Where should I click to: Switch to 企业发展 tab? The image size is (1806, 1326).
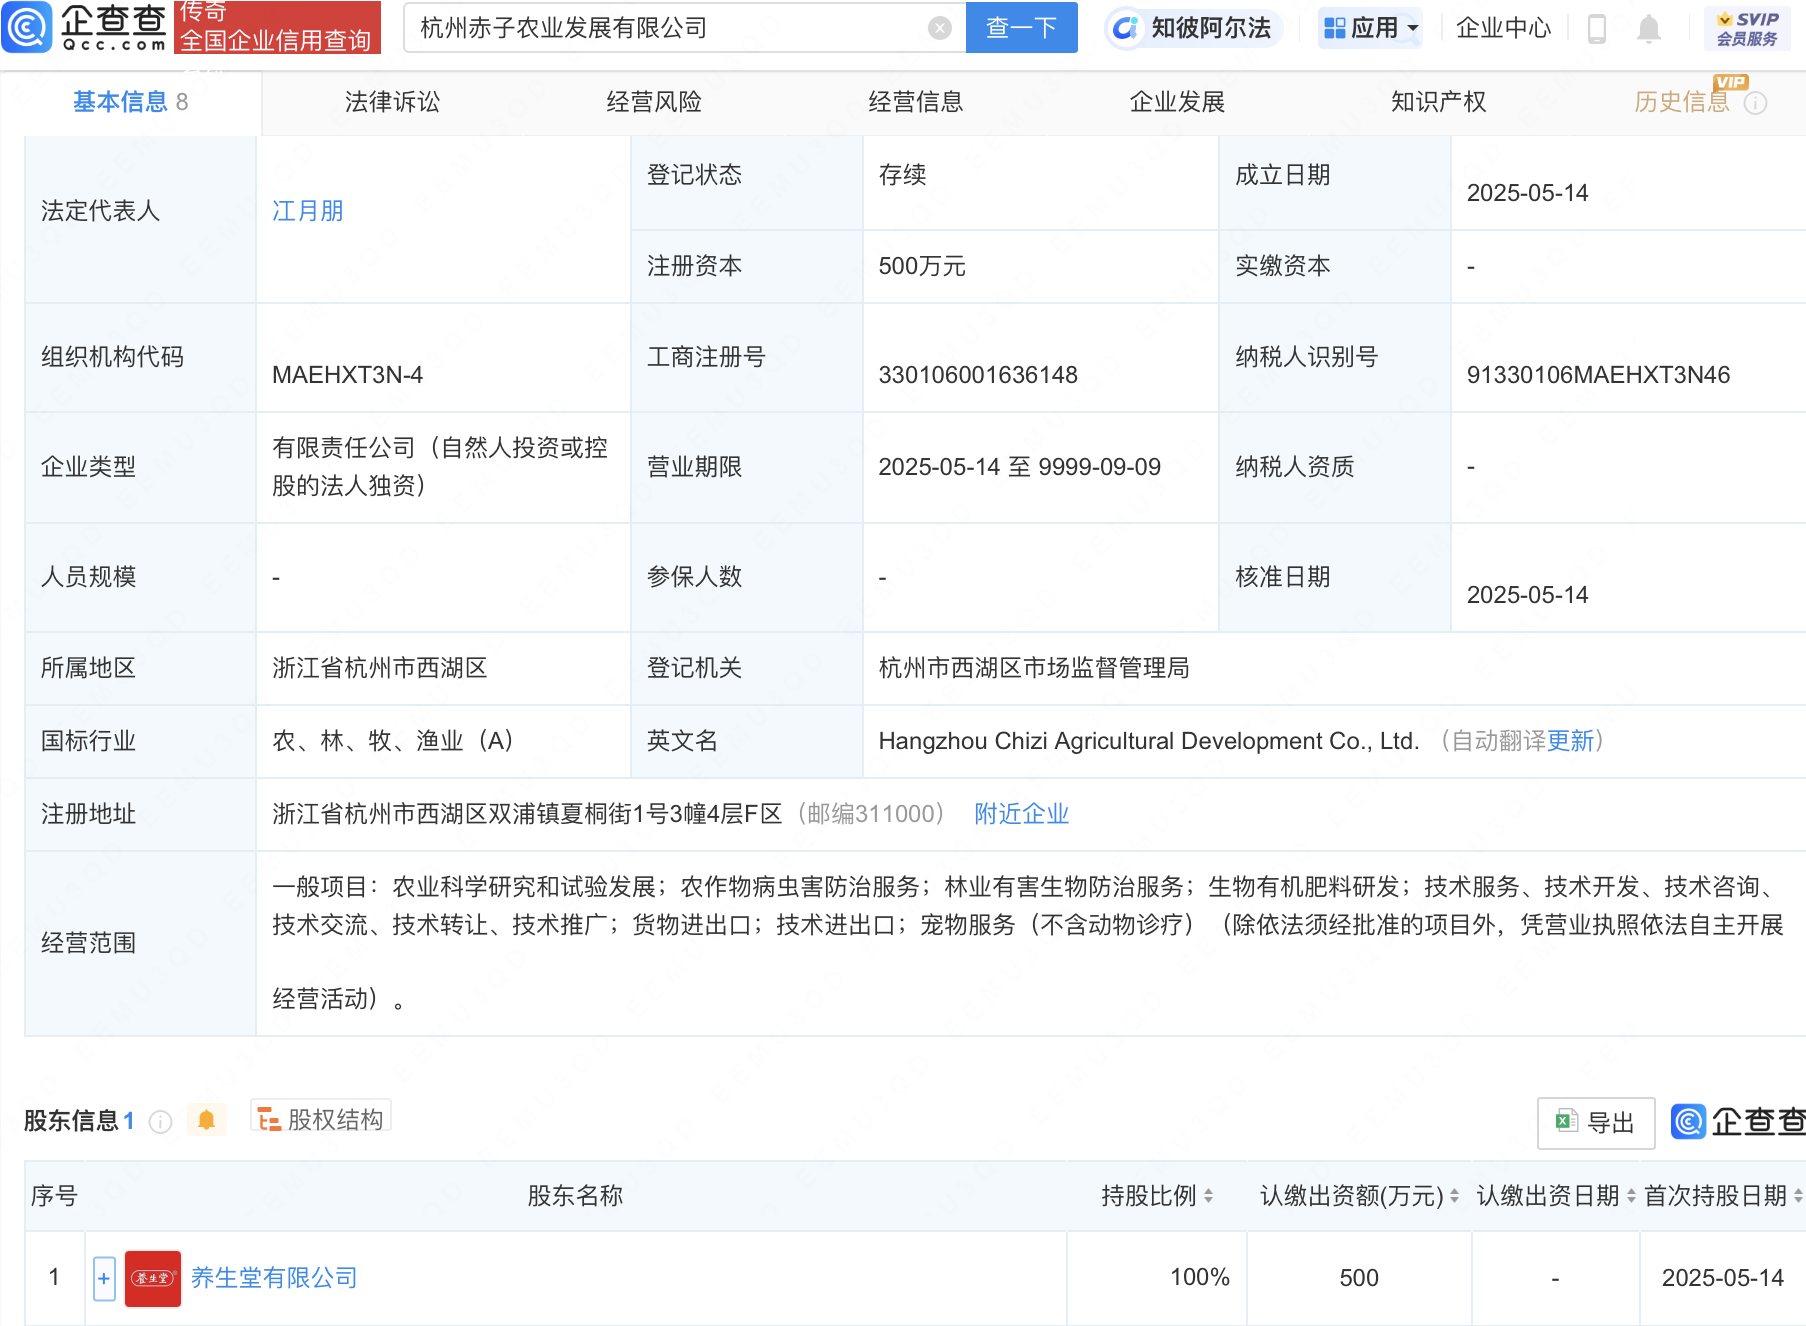[1177, 102]
